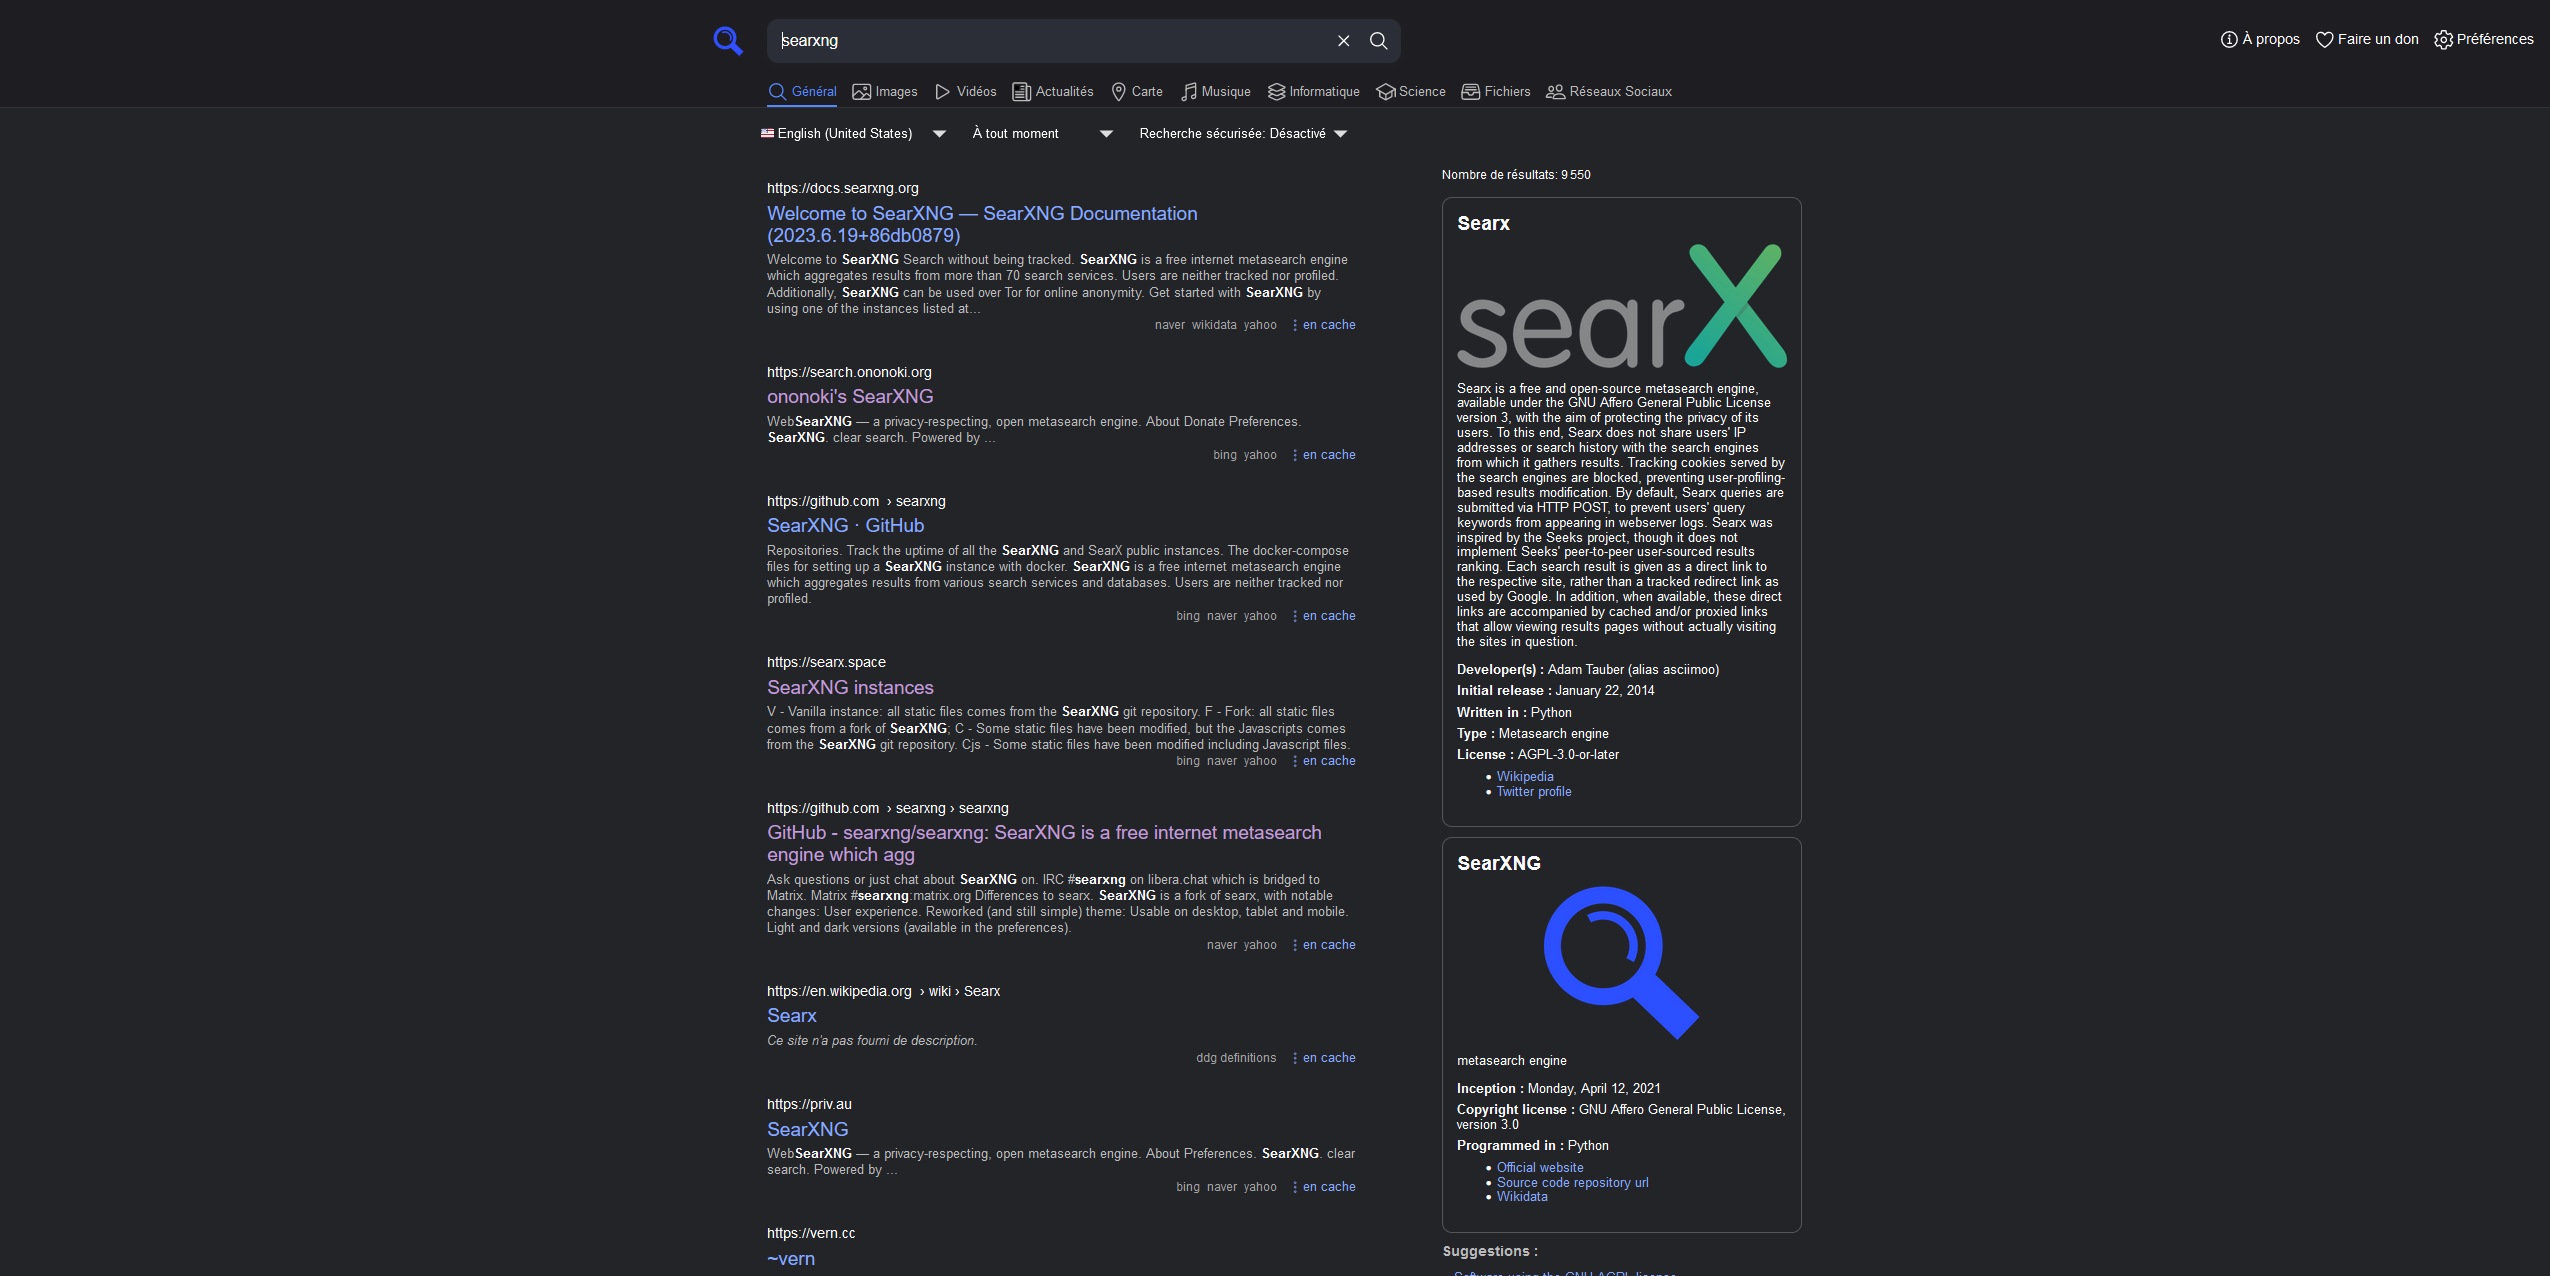Expand the À tout moment time filter
The width and height of the screenshot is (2550, 1276).
point(1041,134)
